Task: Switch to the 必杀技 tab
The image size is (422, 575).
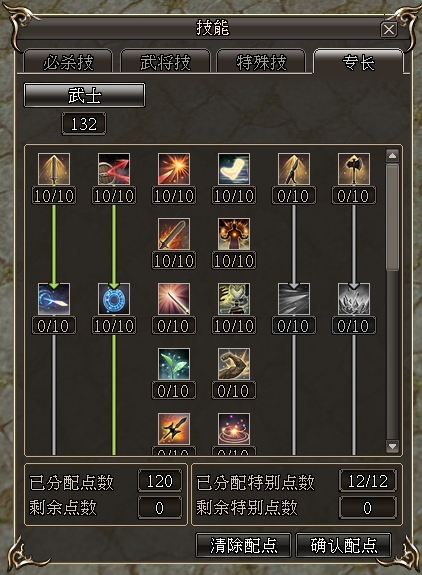Action: click(x=68, y=61)
